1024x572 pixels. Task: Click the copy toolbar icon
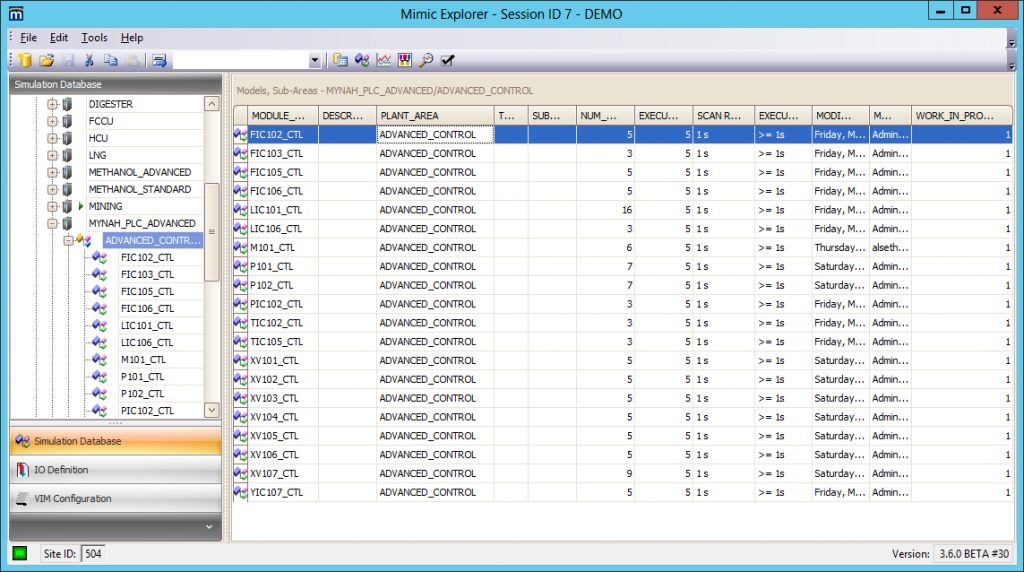(x=110, y=60)
